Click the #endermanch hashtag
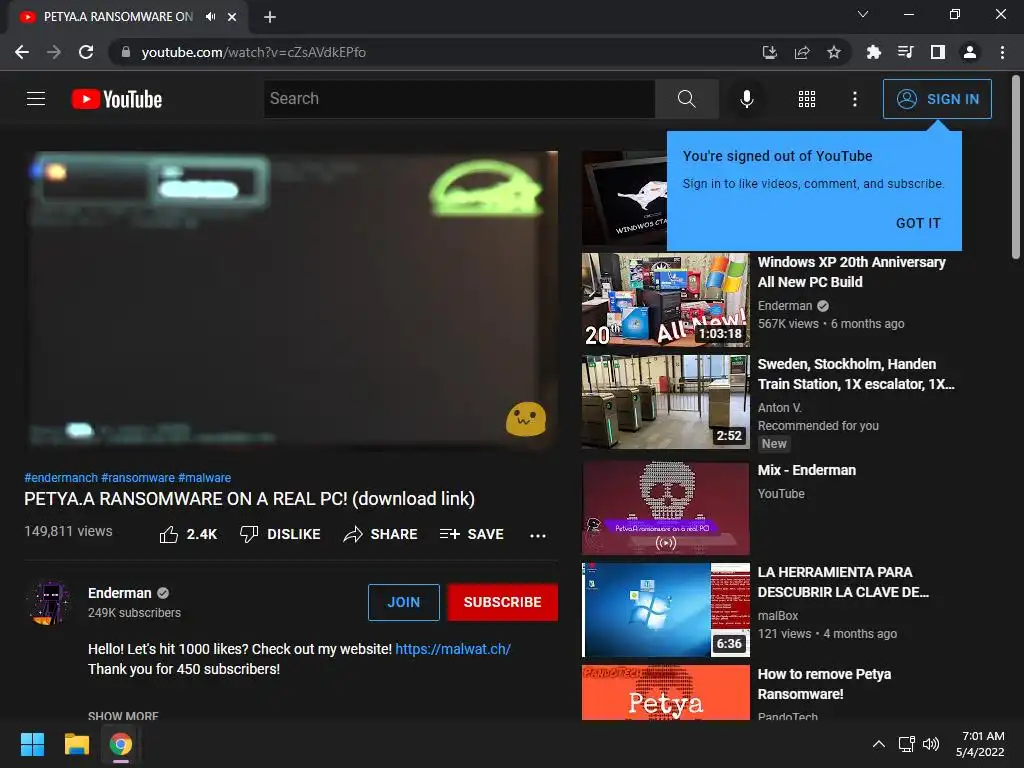This screenshot has height=768, width=1024. click(x=61, y=478)
